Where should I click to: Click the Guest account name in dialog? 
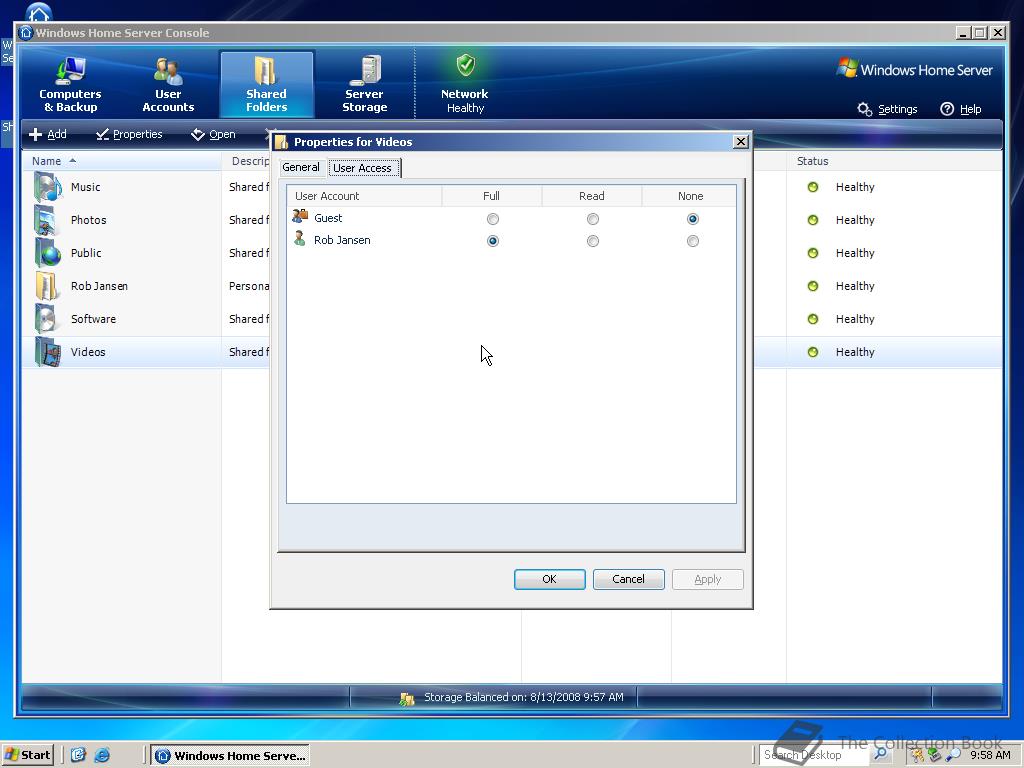(328, 218)
